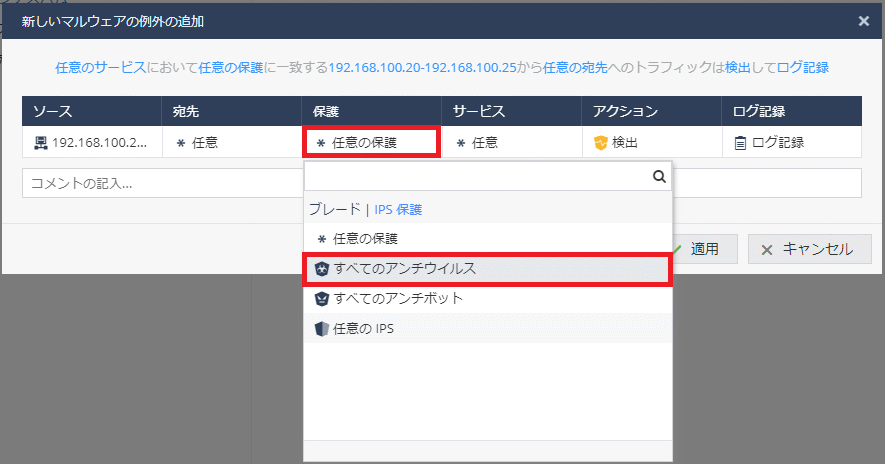Select すべてのアンチウイルス from the list
The width and height of the screenshot is (885, 464).
(404, 269)
